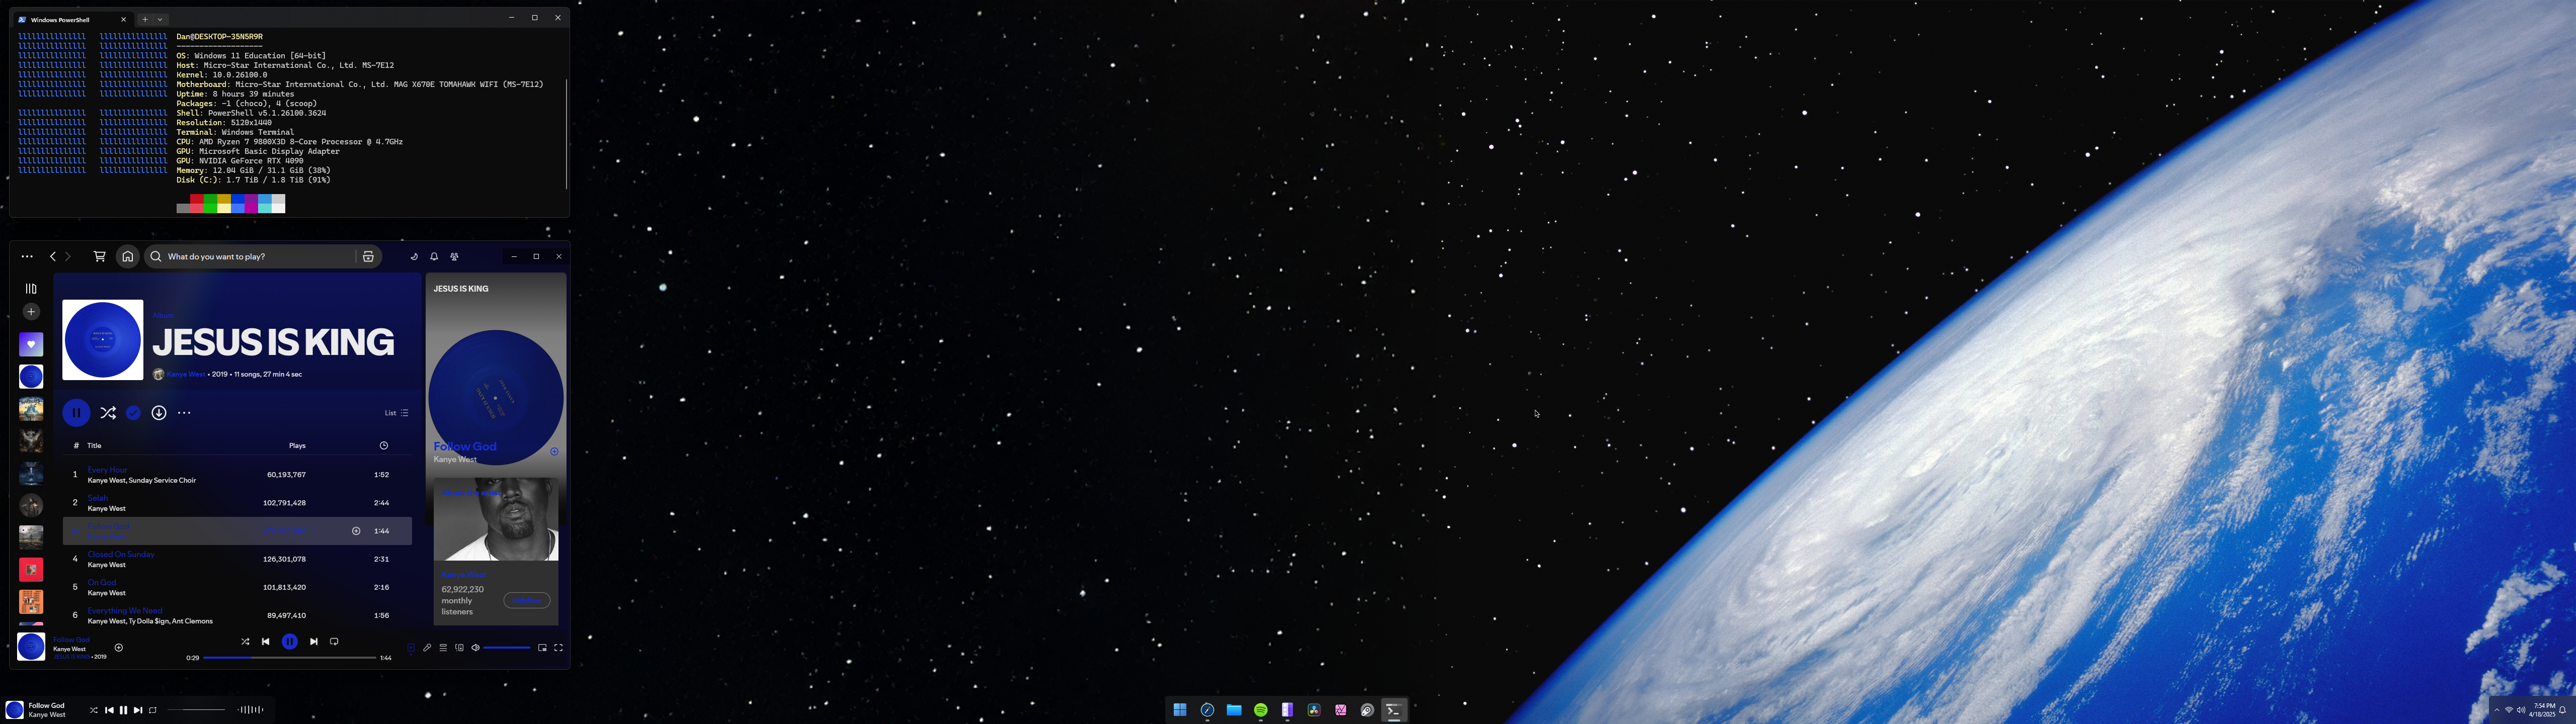Viewport: 2576px width, 724px height.
Task: Click the duration clock column header
Action: pos(383,445)
